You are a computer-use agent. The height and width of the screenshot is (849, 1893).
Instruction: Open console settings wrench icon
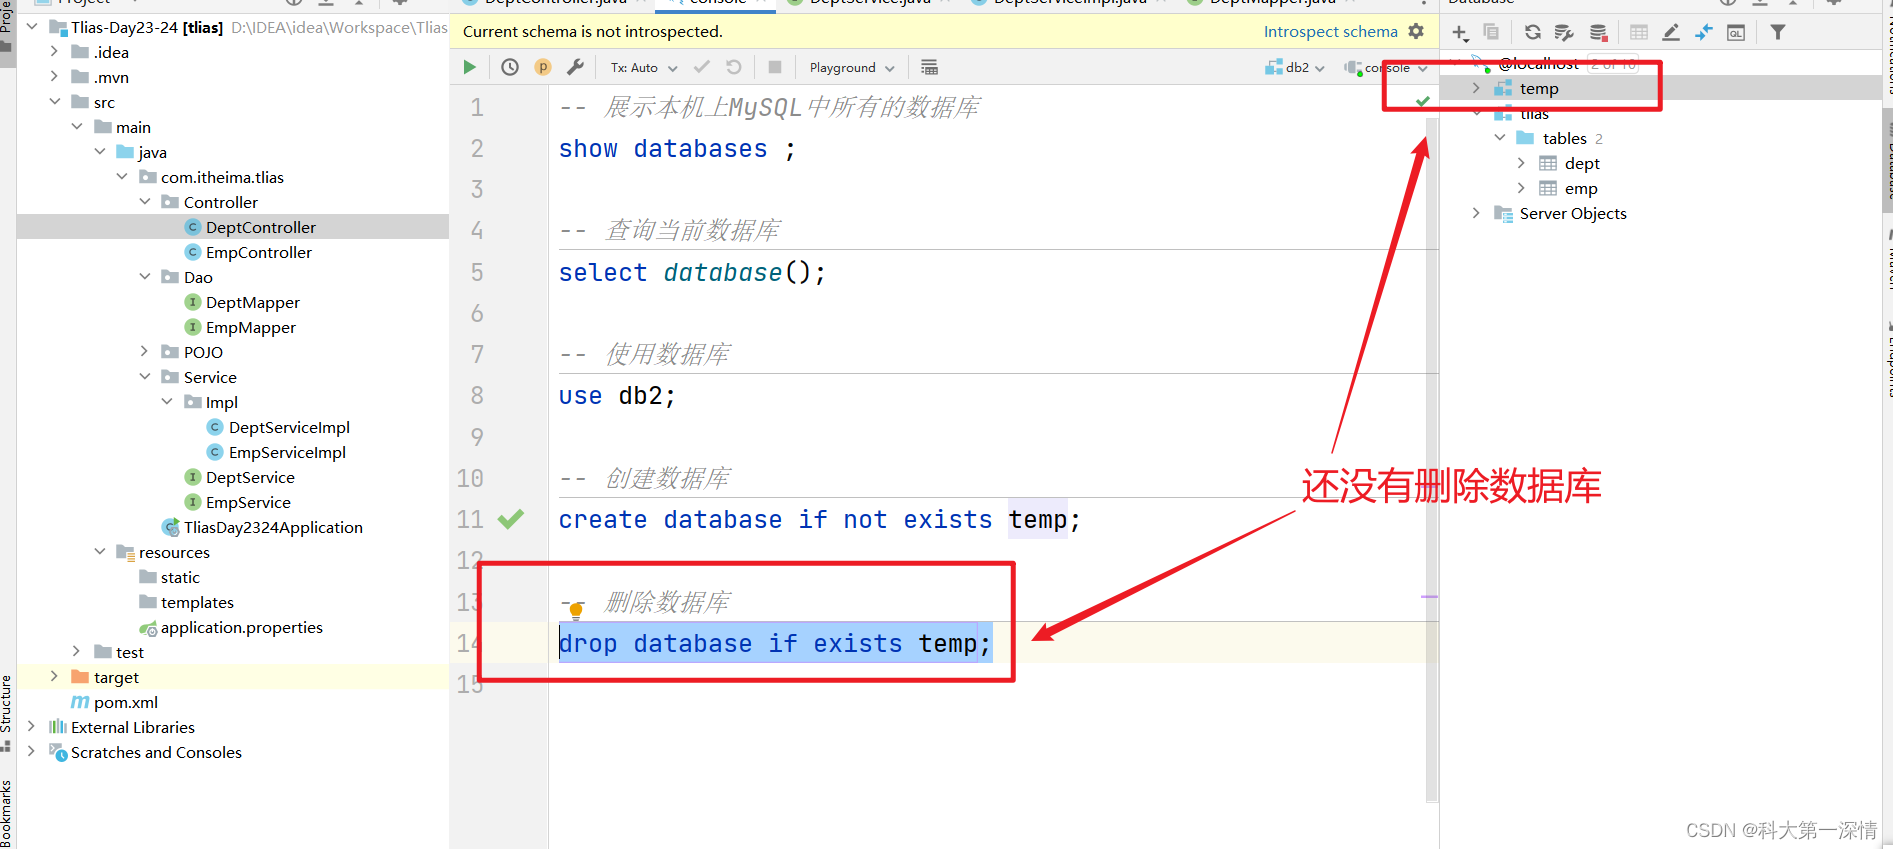coord(575,67)
